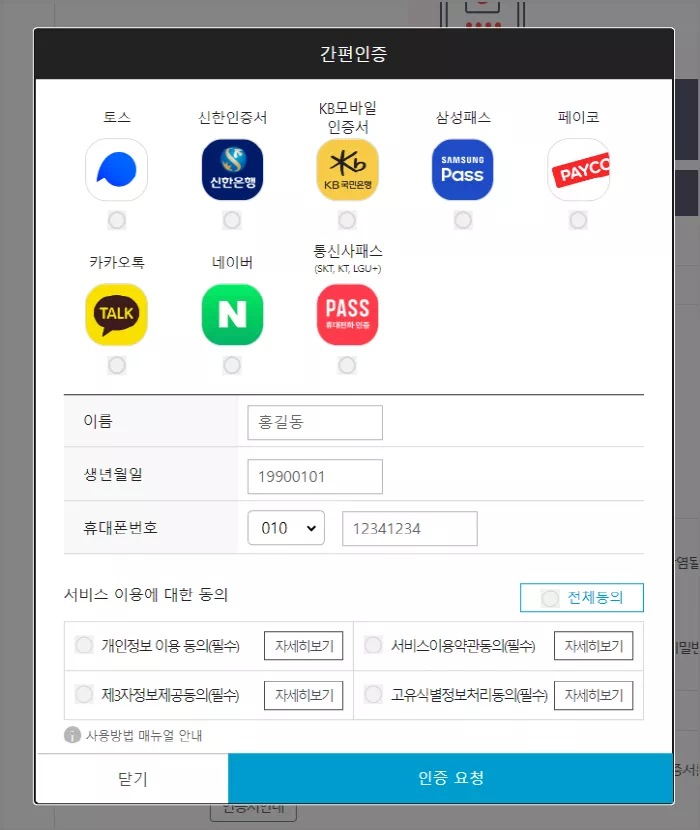Image resolution: width=700 pixels, height=830 pixels.
Task: Choose the radio button under 페이코
Action: pos(578,220)
